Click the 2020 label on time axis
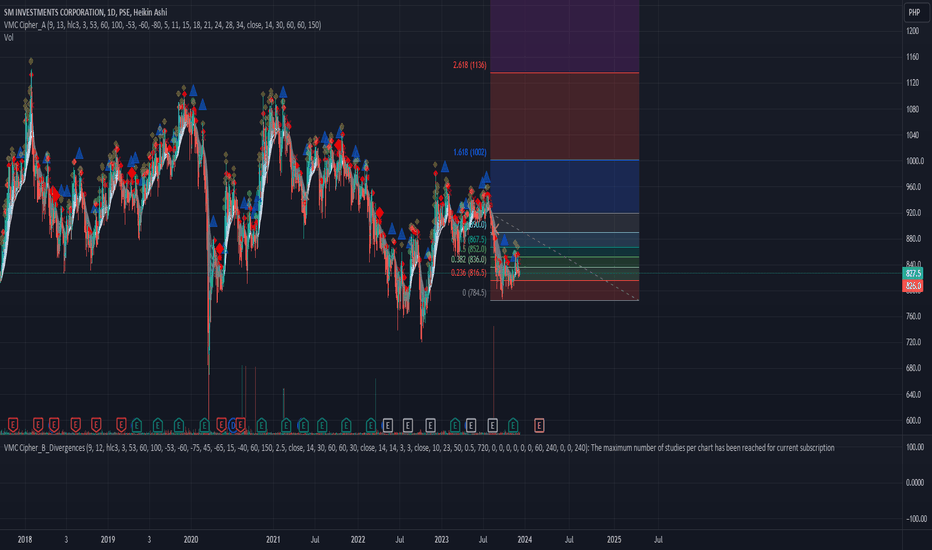This screenshot has height=550, width=932. 191,540
